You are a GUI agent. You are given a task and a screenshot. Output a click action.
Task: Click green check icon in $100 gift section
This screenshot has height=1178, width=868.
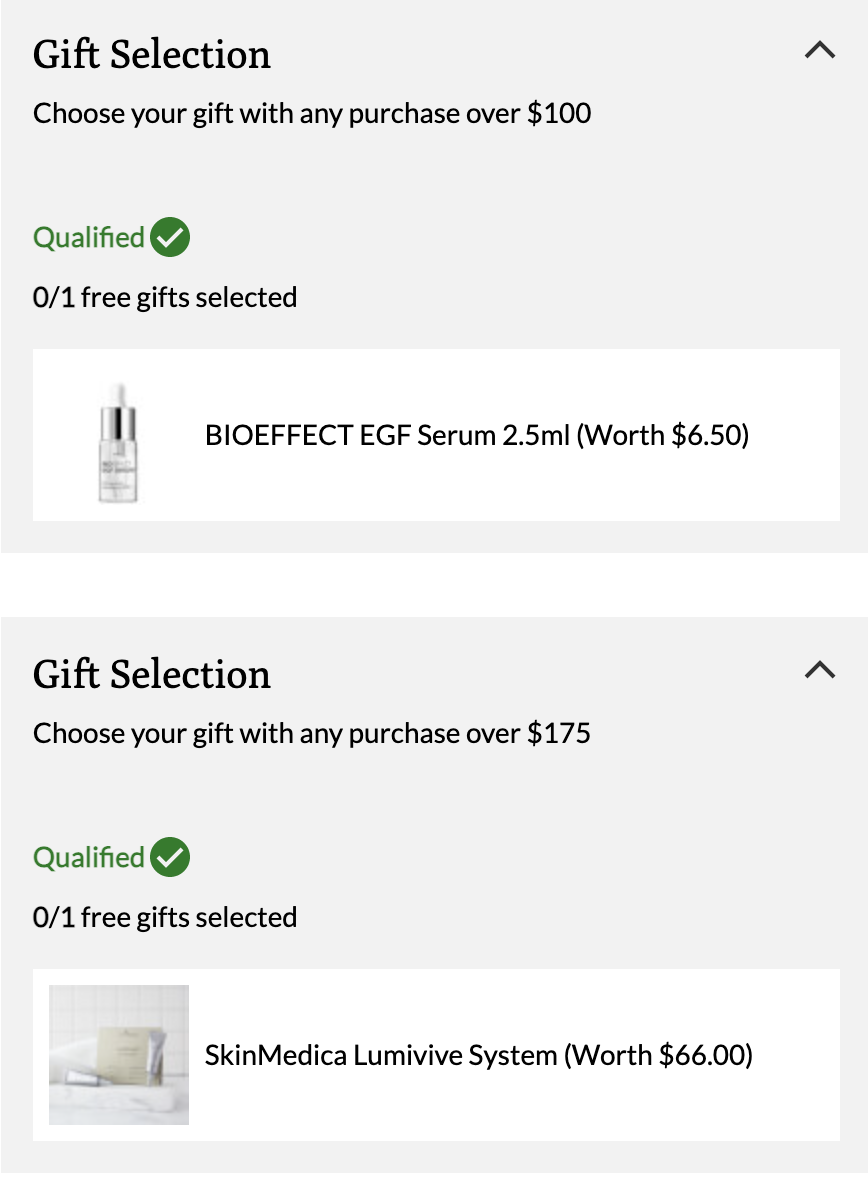170,237
